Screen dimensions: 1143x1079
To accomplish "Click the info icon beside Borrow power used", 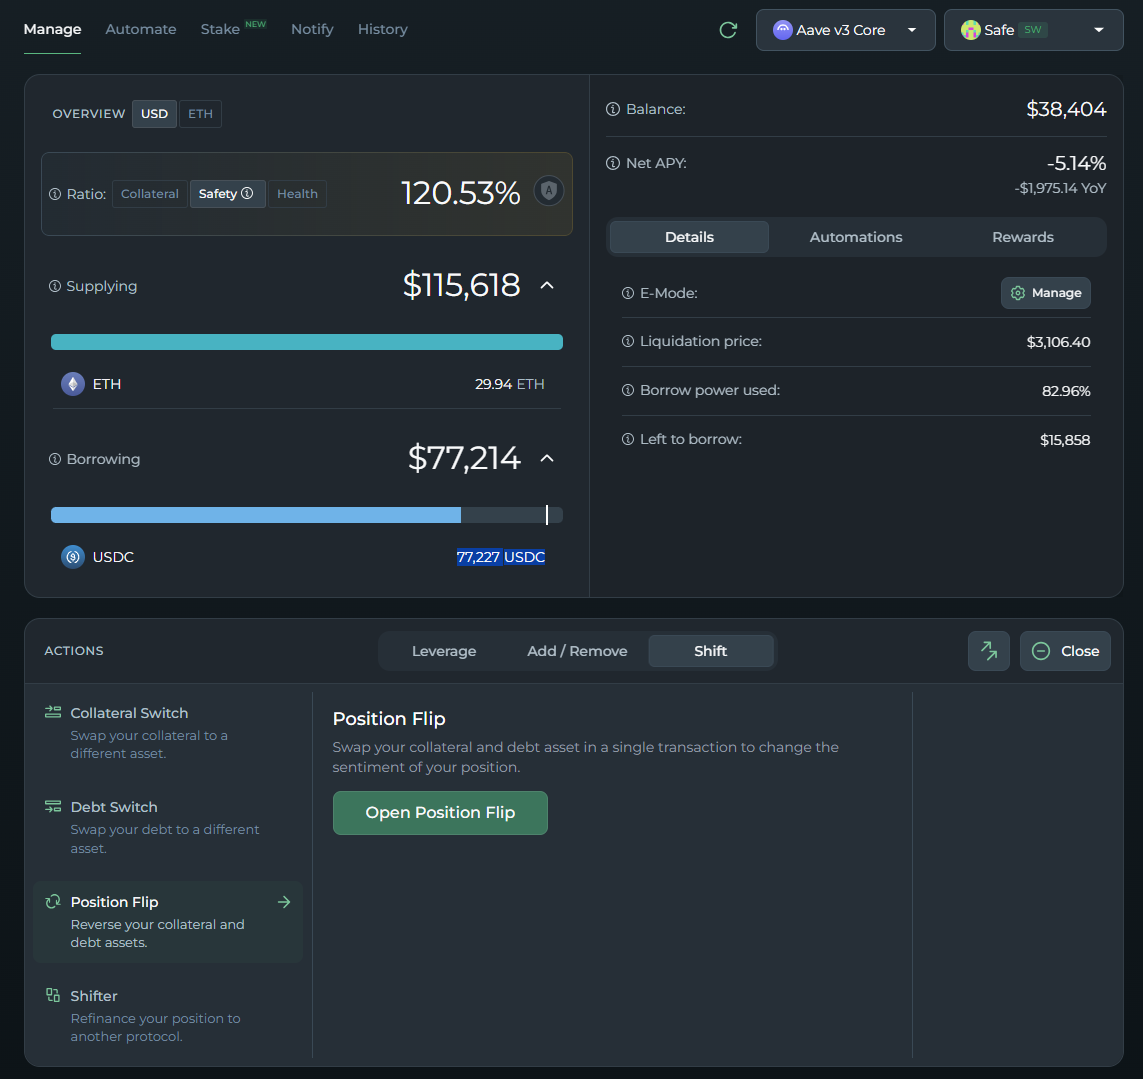I will (x=628, y=391).
